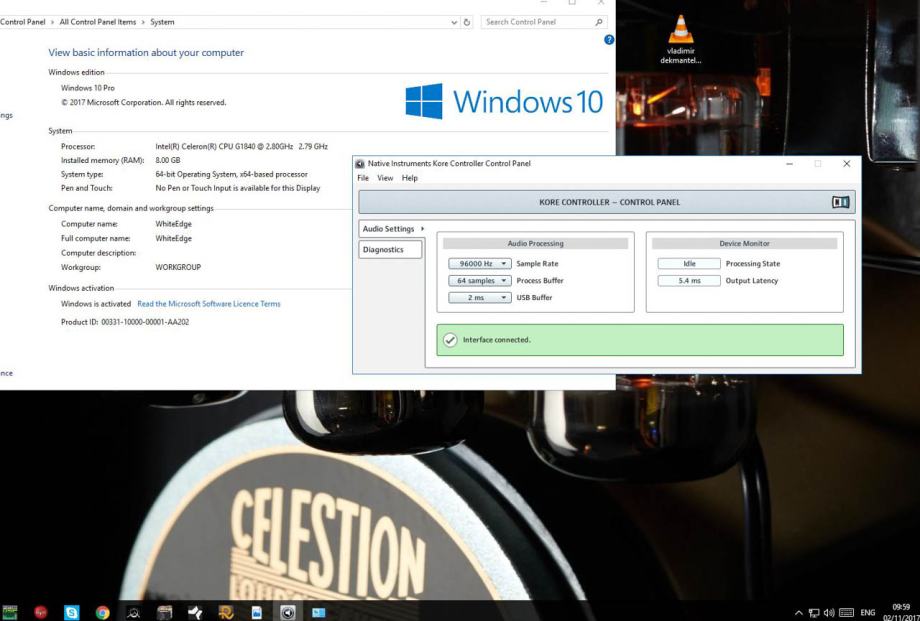Change the USB Buffer dropdown value
This screenshot has width=920, height=621.
(x=480, y=298)
